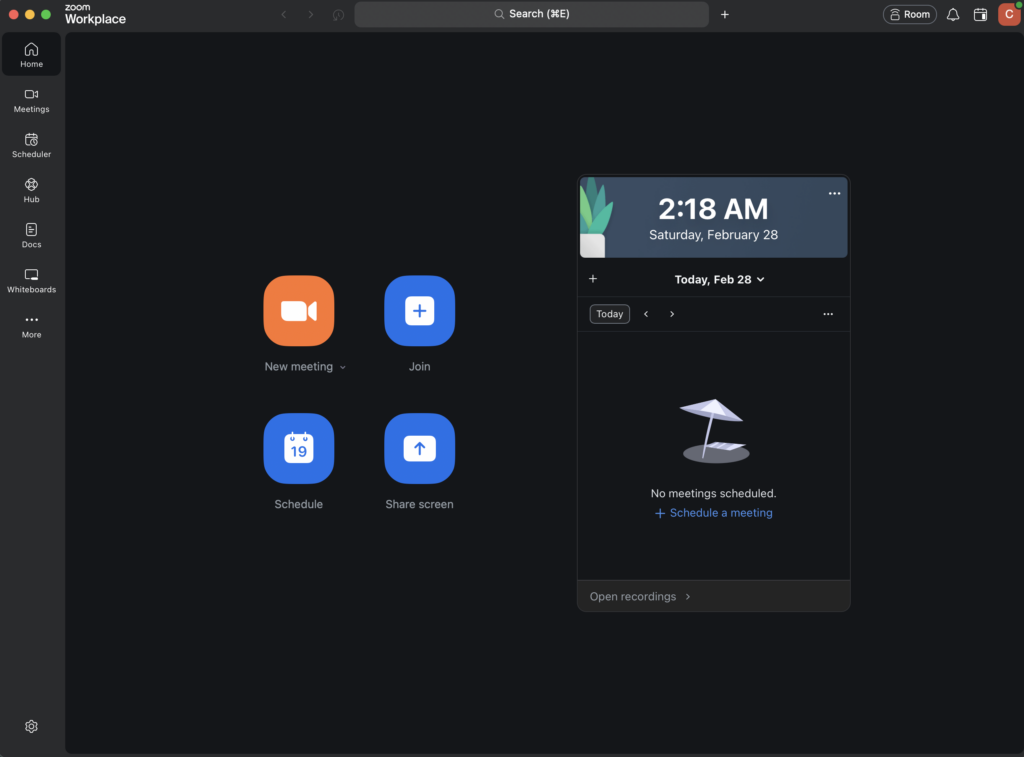The height and width of the screenshot is (757, 1024).
Task: Click the 'Schedule a meeting' link
Action: (x=713, y=512)
